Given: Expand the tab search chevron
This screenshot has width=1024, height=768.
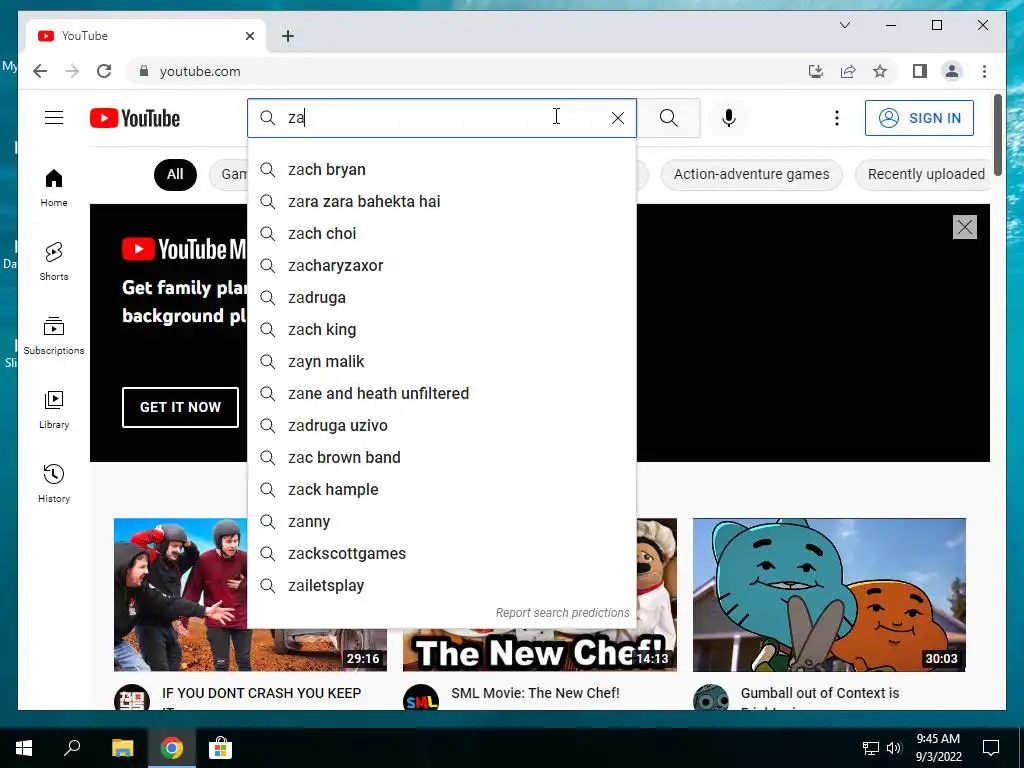Looking at the screenshot, I should pos(844,25).
